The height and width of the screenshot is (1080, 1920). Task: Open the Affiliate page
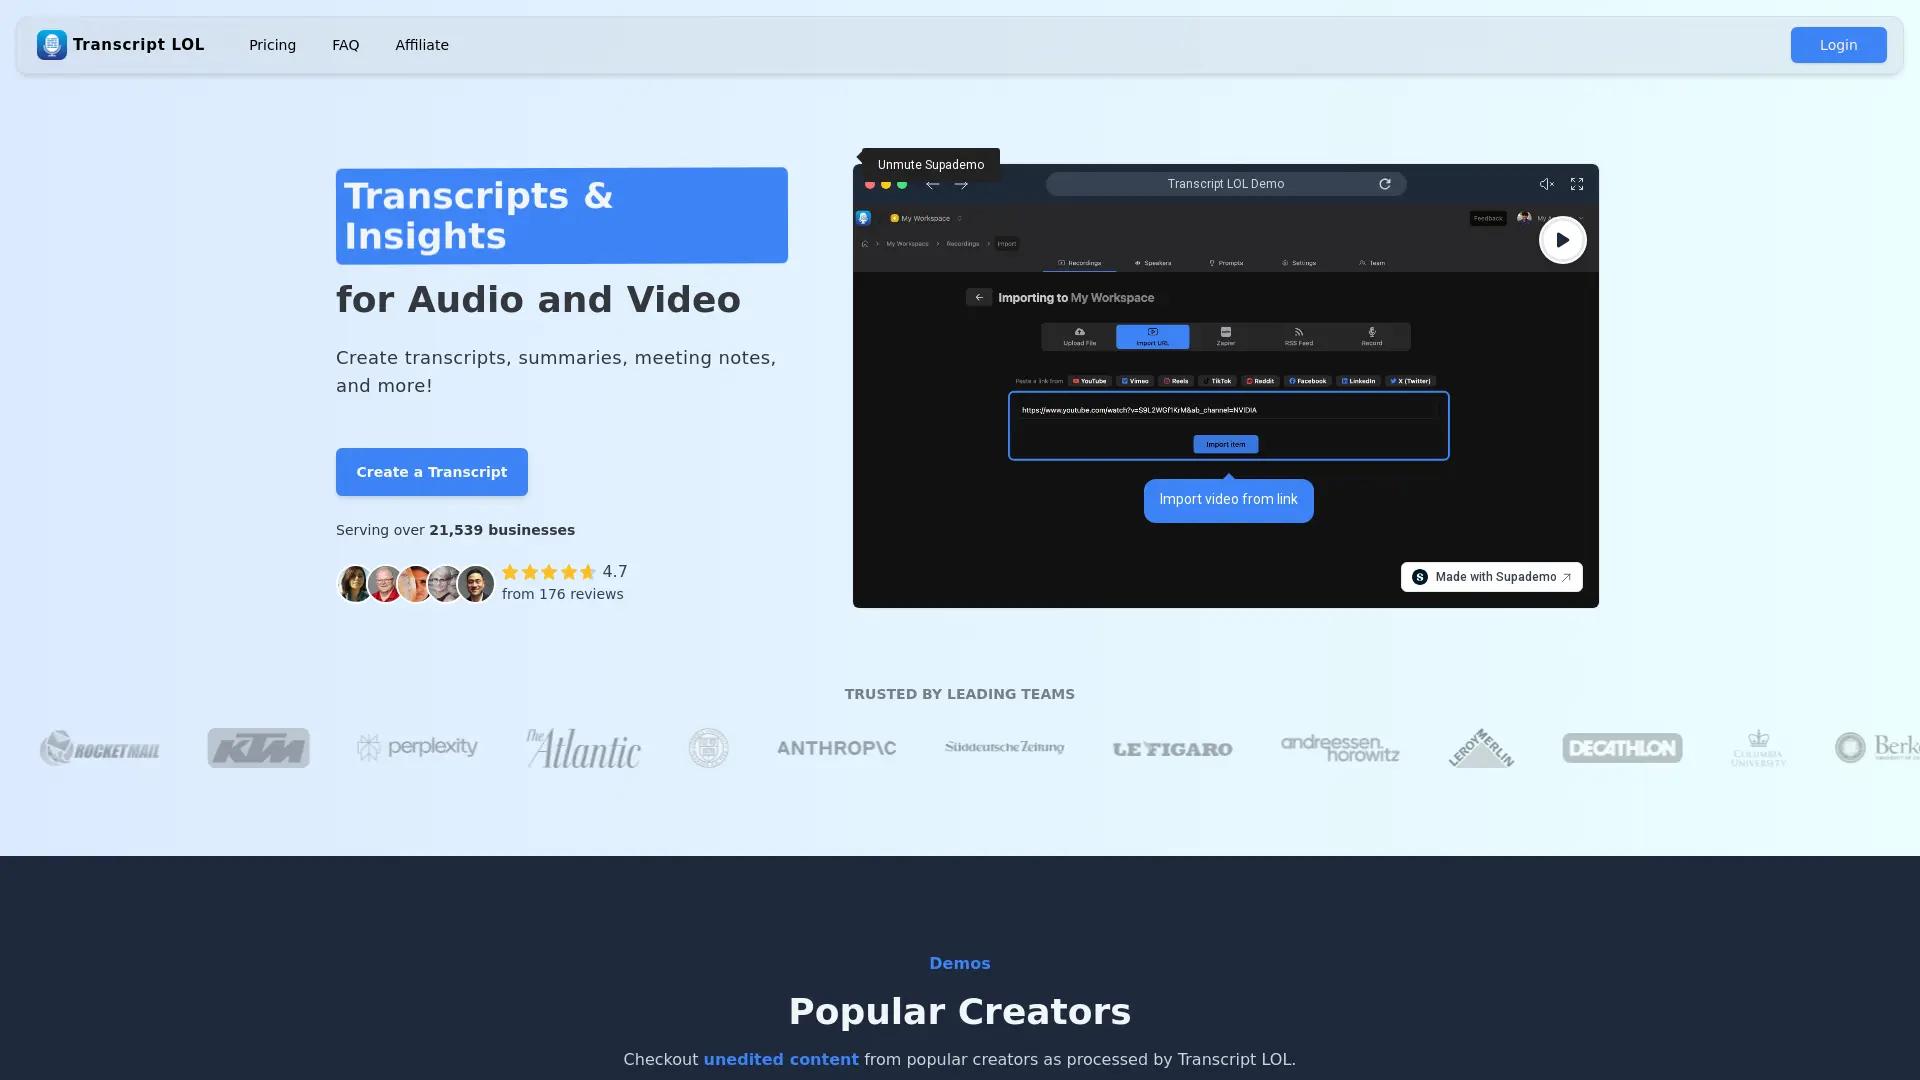422,45
